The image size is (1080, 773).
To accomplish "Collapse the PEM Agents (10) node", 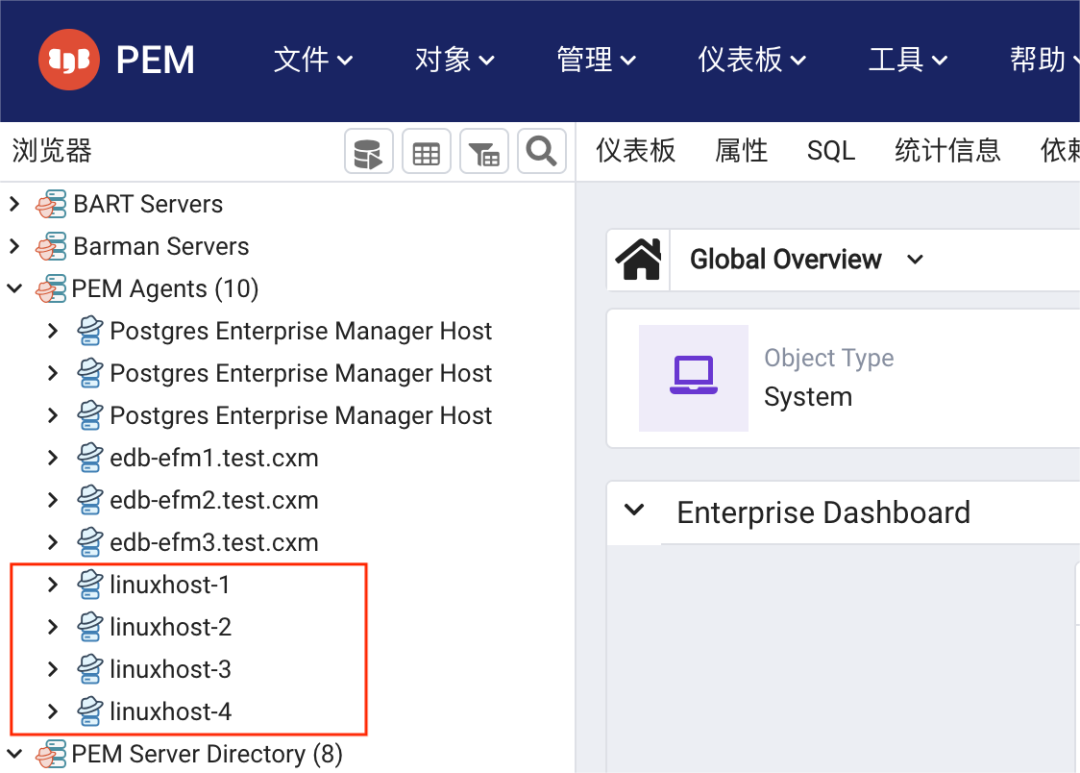I will (x=14, y=289).
